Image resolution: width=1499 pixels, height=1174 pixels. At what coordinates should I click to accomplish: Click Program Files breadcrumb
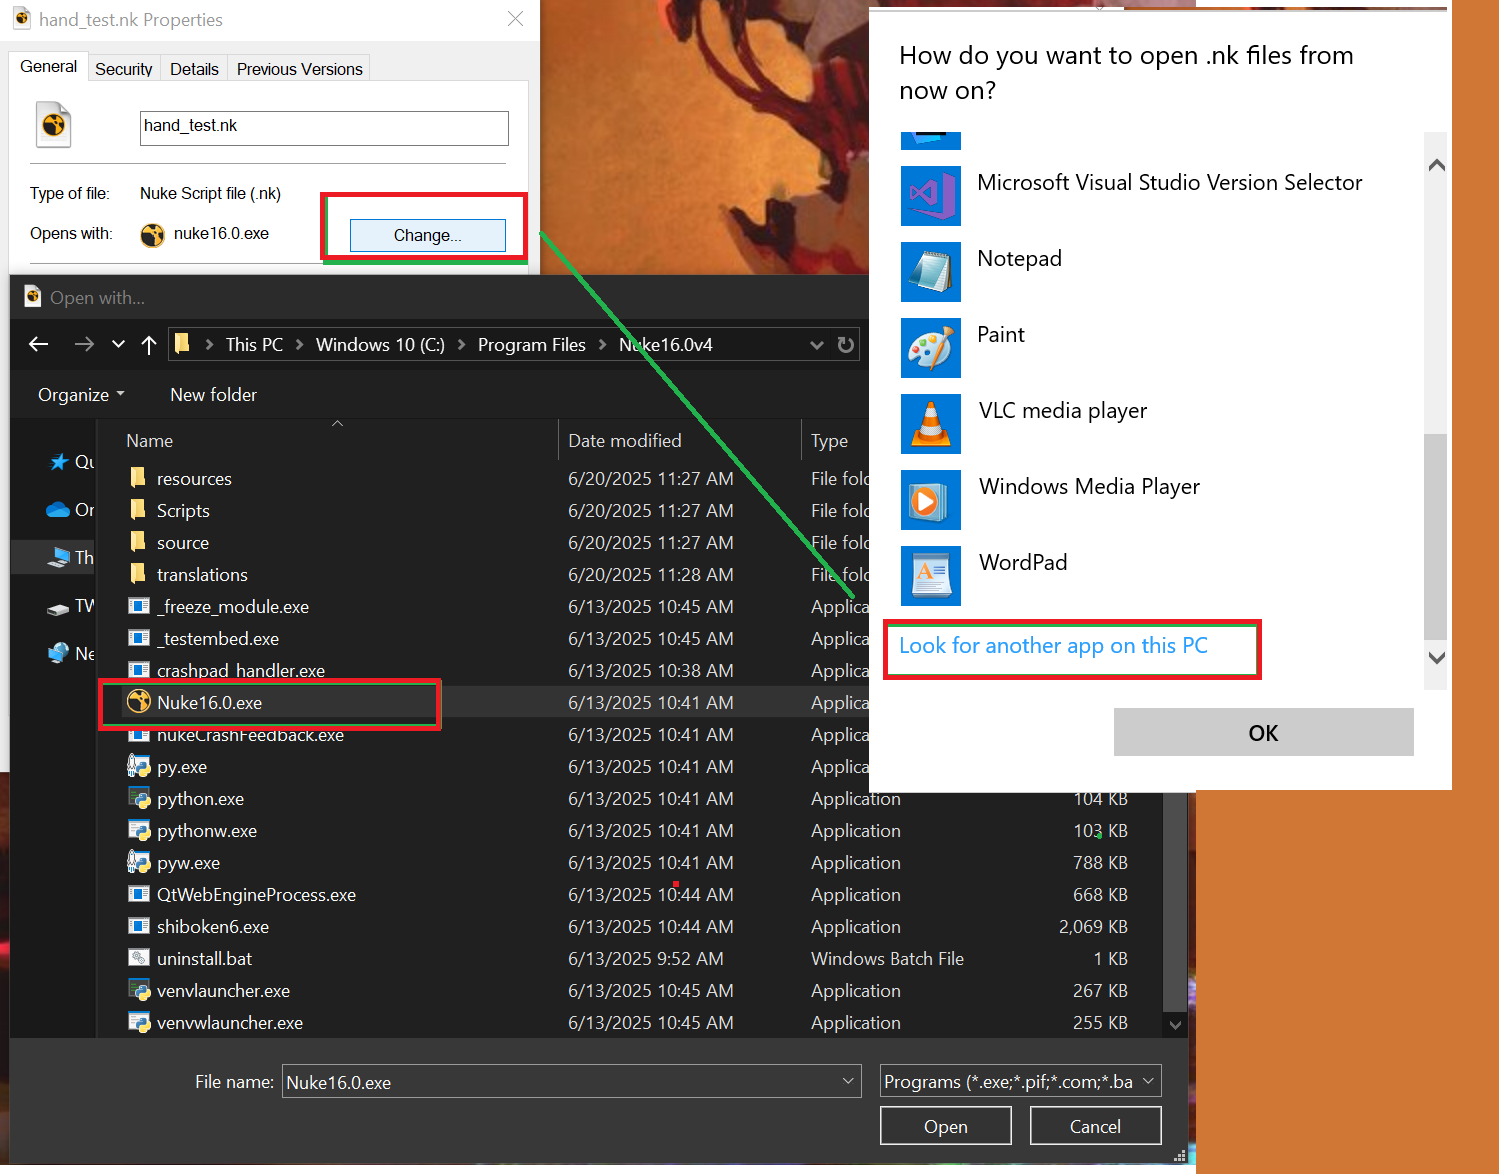[x=531, y=344]
